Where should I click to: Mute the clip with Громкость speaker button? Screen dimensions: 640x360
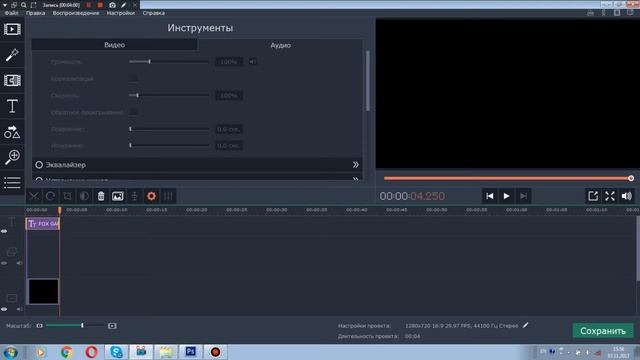coord(253,62)
